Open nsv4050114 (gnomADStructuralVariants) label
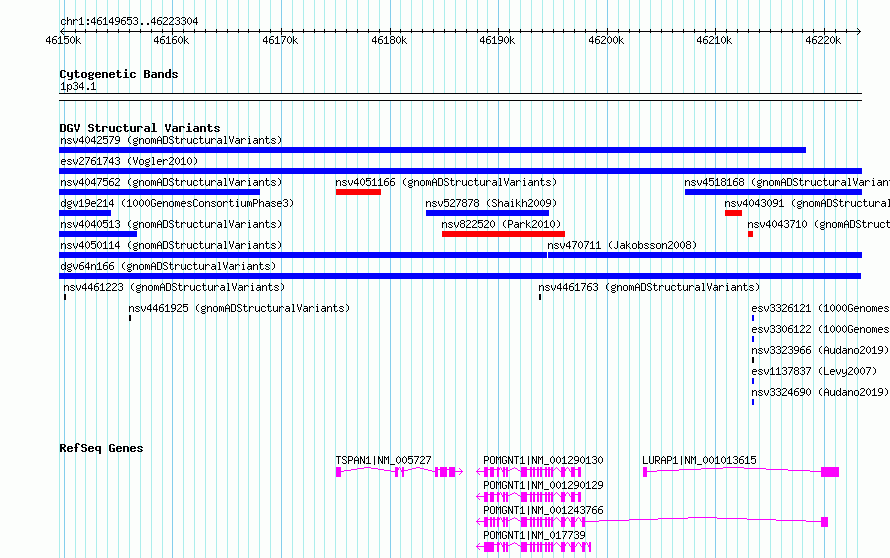This screenshot has height=558, width=890. point(171,245)
